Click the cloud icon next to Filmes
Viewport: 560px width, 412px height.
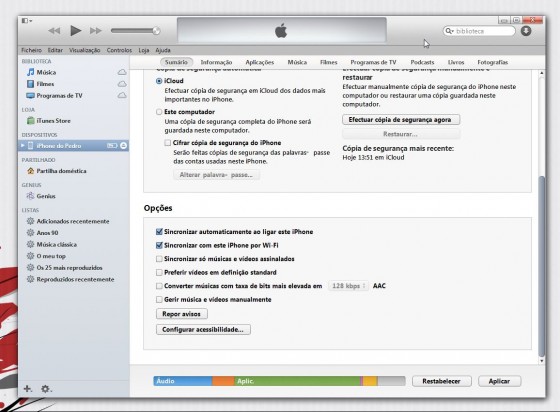click(x=122, y=84)
